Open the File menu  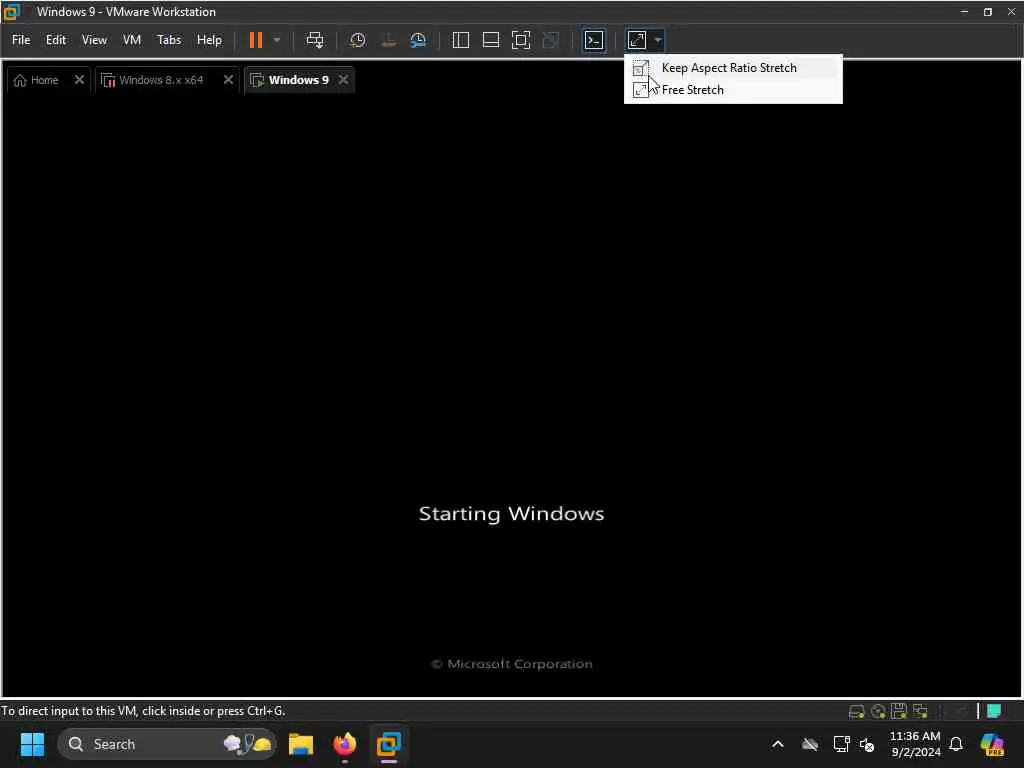[21, 40]
